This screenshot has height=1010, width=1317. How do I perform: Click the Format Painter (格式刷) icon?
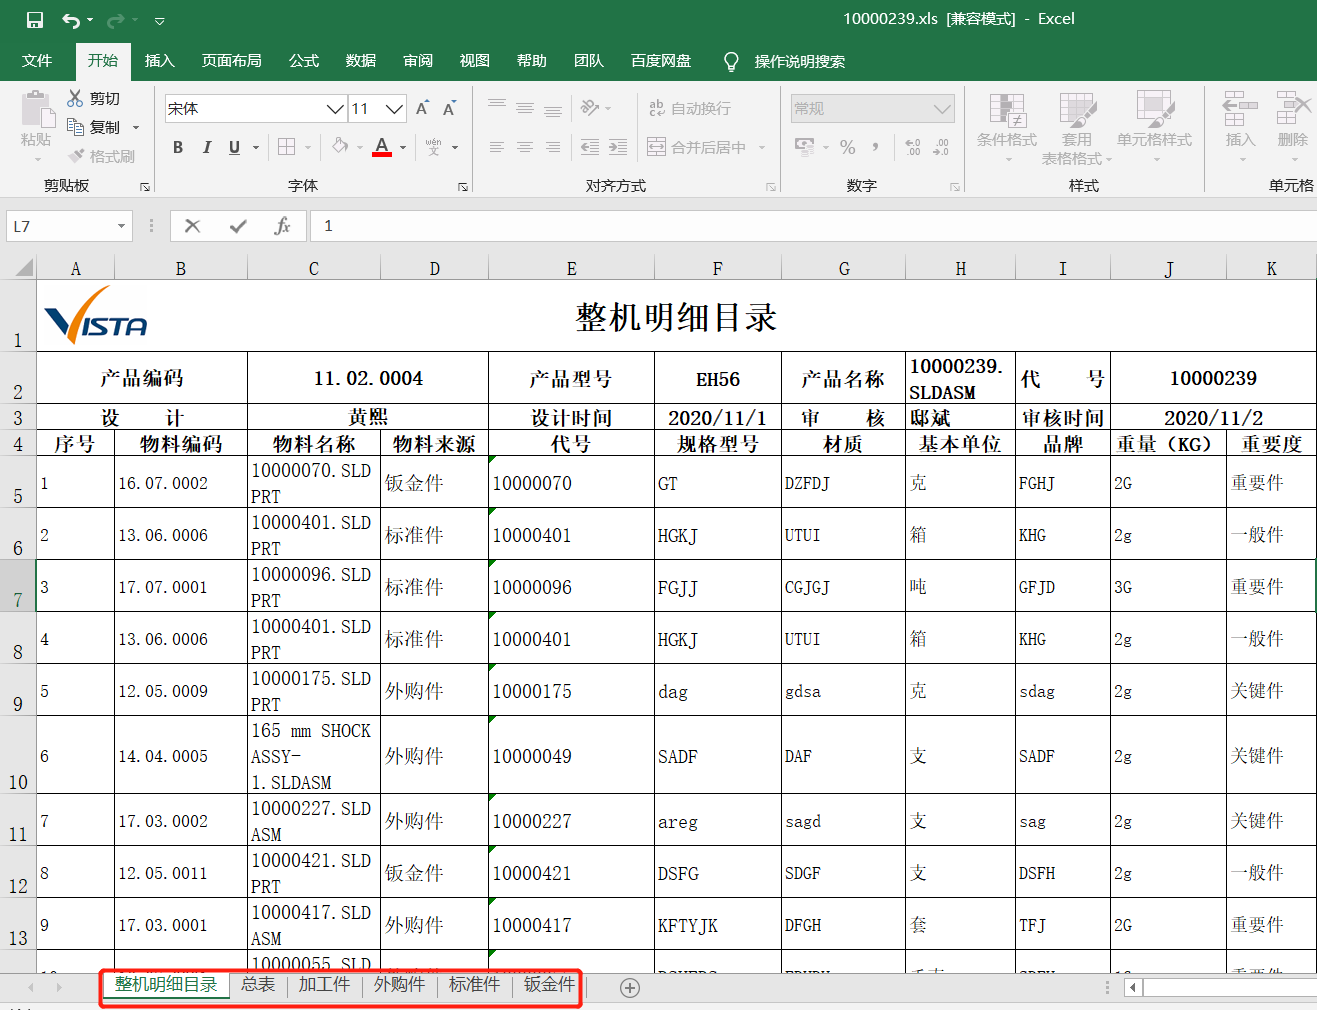click(77, 156)
